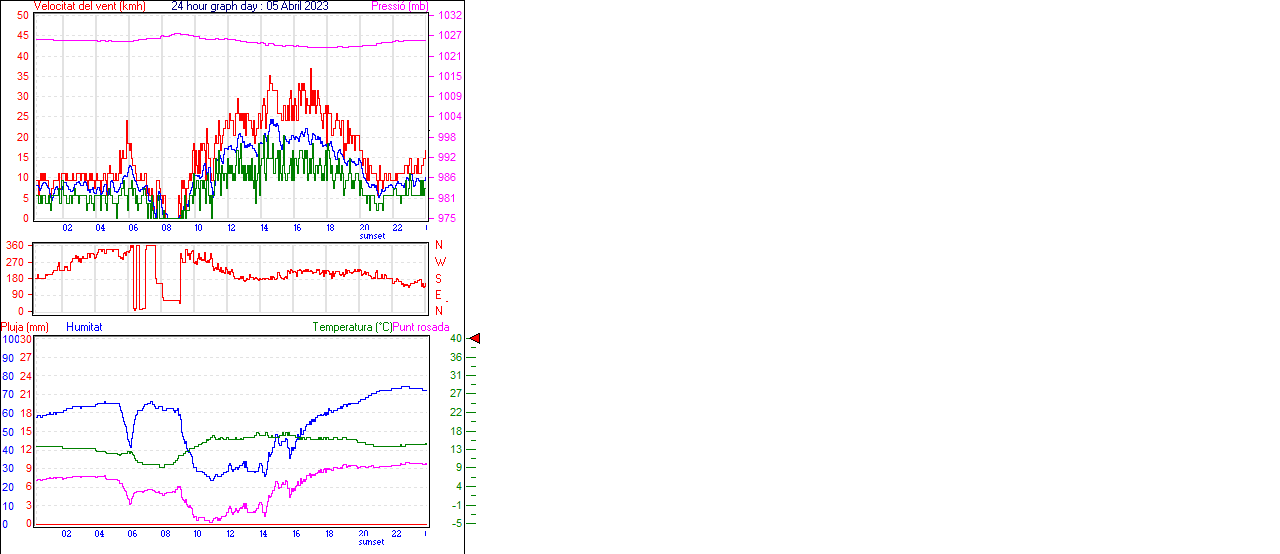1280x554 pixels.
Task: Click the "sunset" marker under the bottom graph
Action: tap(372, 542)
